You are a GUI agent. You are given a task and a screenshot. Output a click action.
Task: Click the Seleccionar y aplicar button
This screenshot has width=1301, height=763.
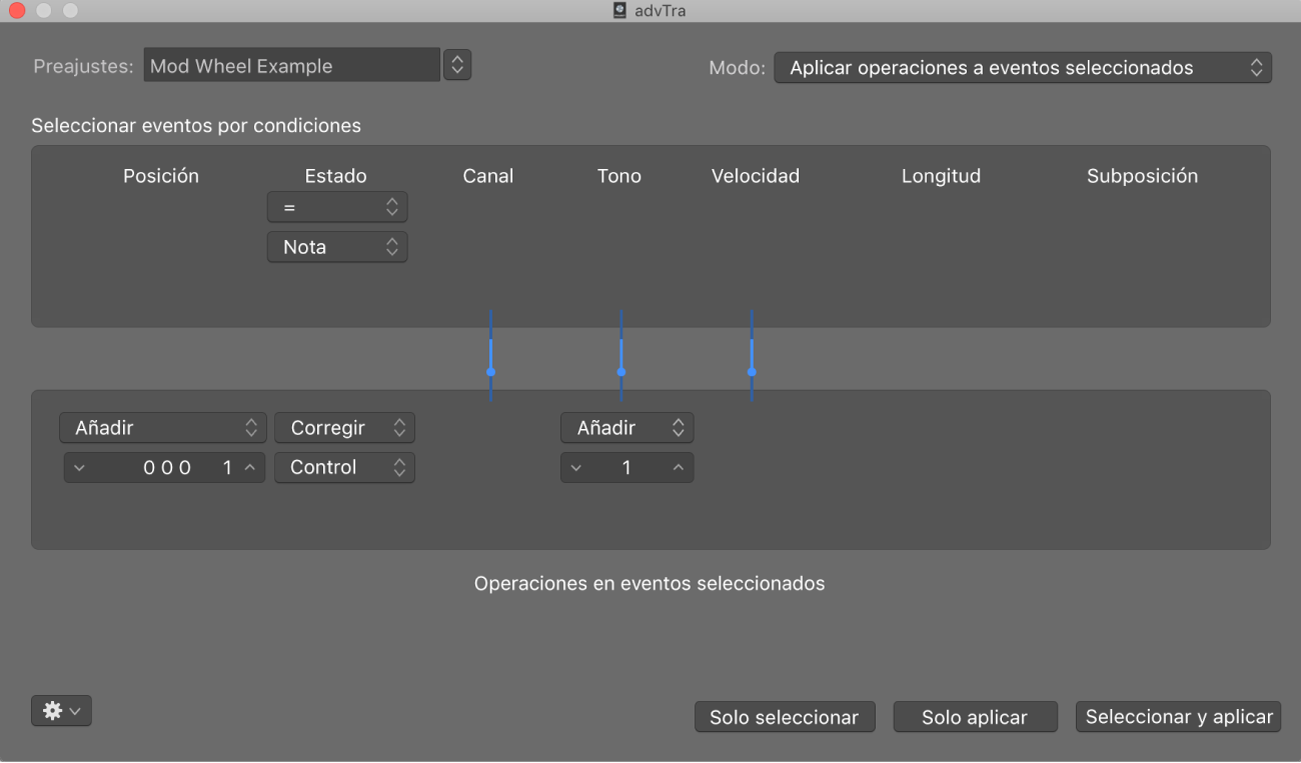click(x=1178, y=717)
